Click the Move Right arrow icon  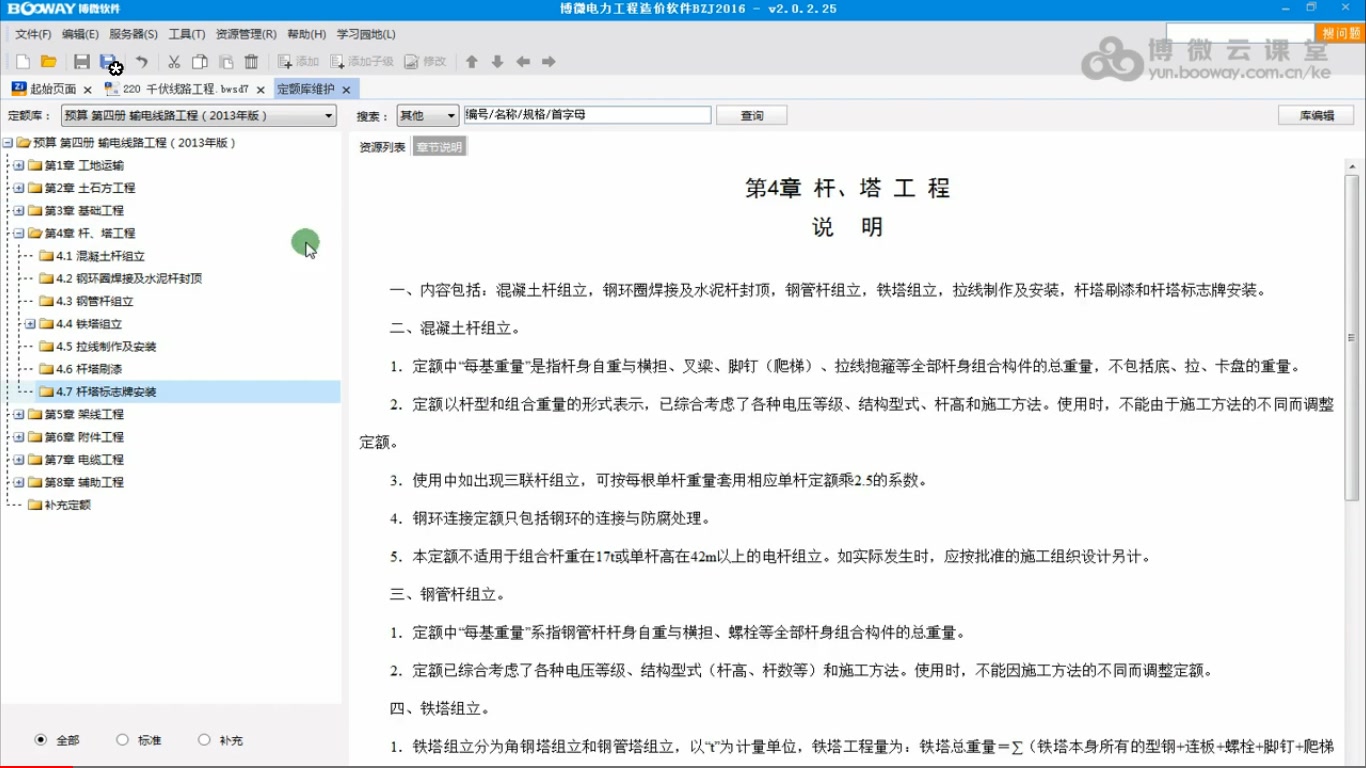pos(548,62)
